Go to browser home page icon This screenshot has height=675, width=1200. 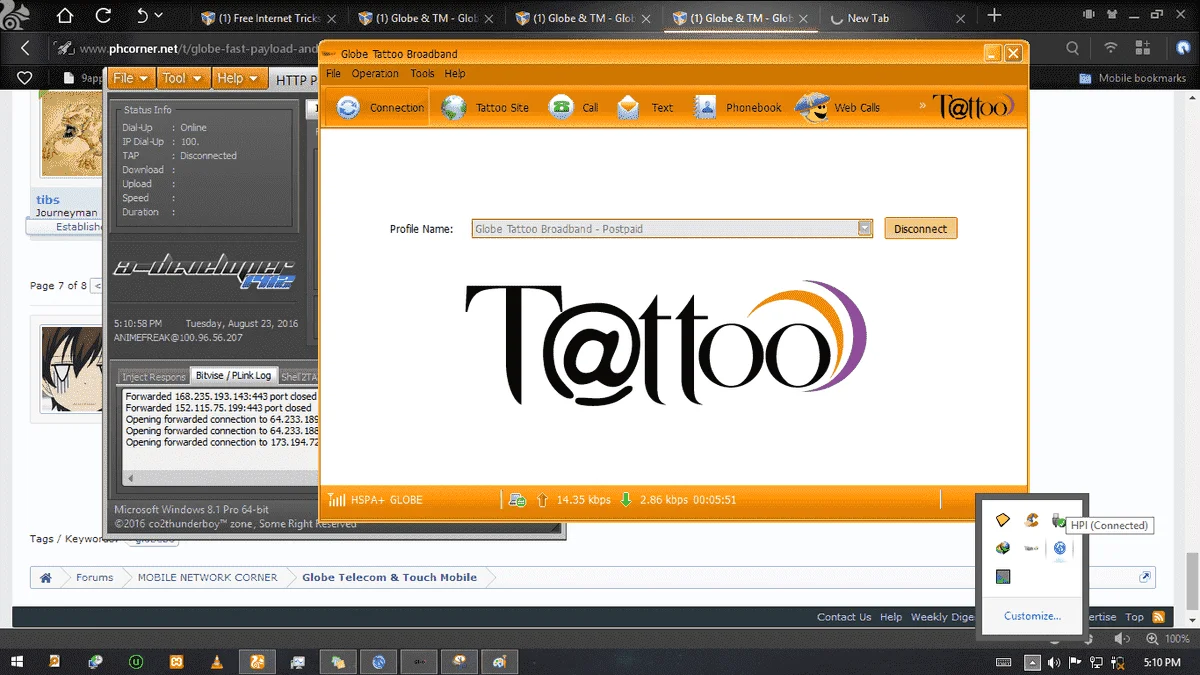pos(65,16)
